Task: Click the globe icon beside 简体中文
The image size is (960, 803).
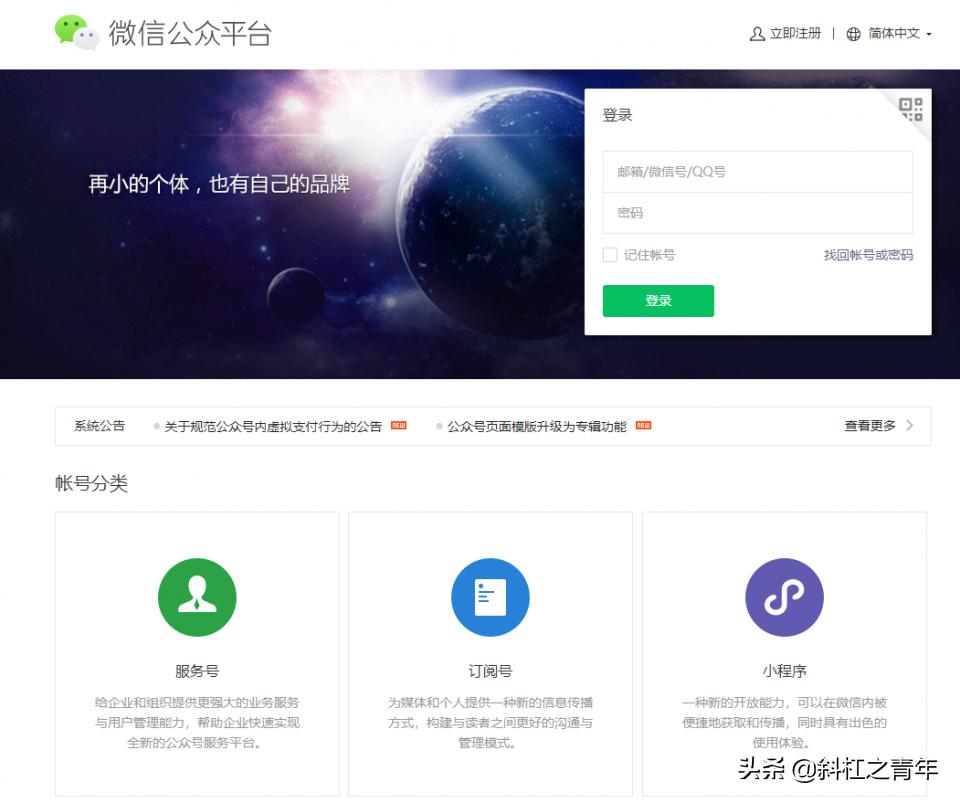Action: click(x=853, y=33)
